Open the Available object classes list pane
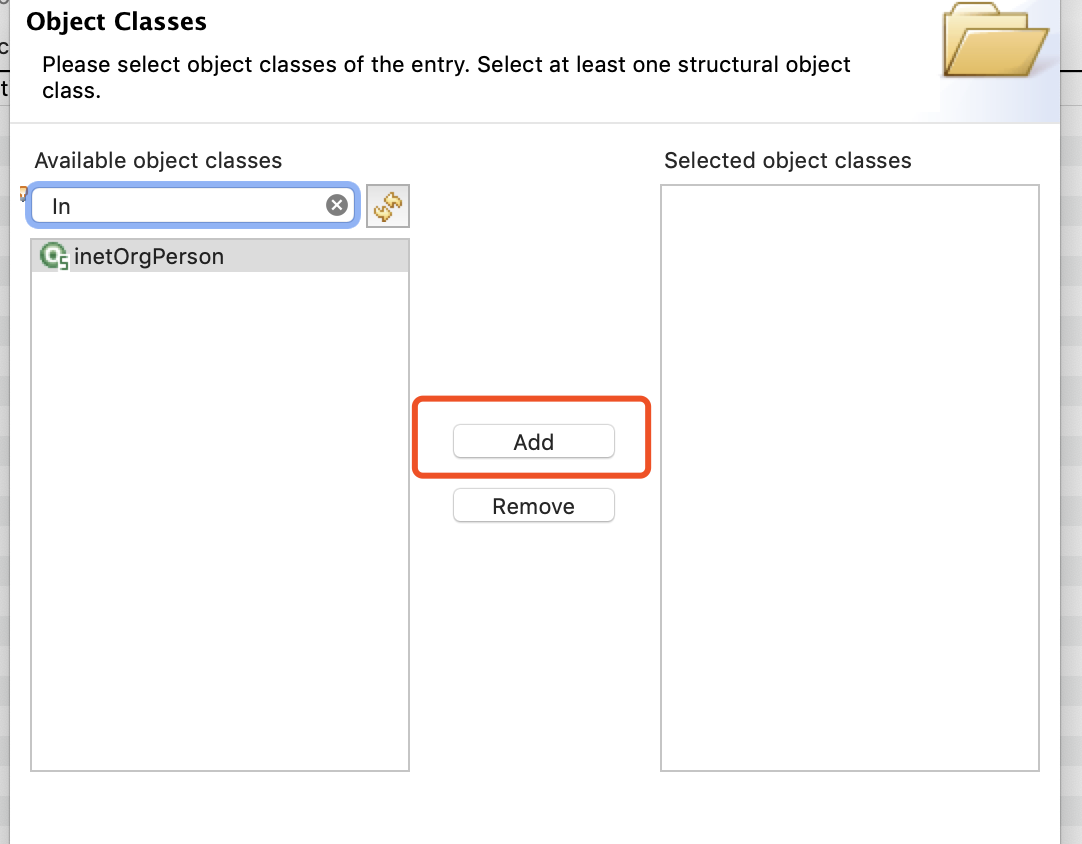This screenshot has width=1082, height=844. pos(220,500)
